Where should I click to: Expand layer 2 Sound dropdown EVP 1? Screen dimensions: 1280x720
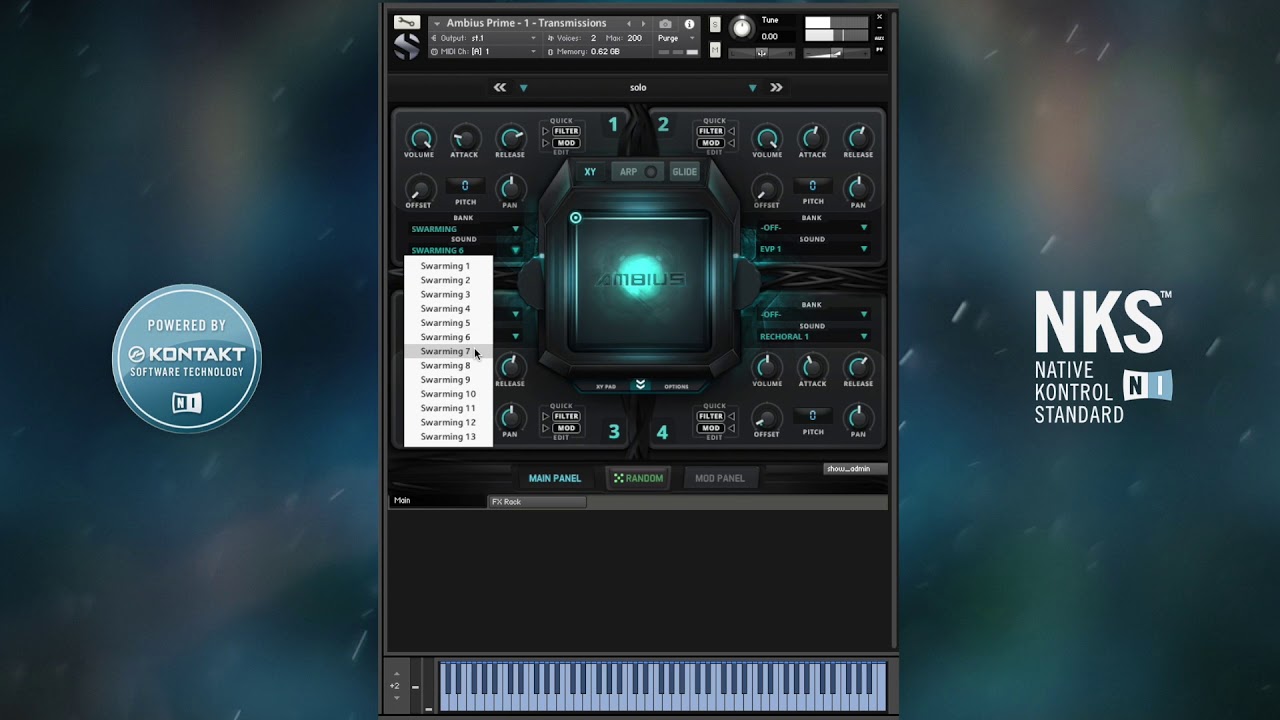point(813,249)
